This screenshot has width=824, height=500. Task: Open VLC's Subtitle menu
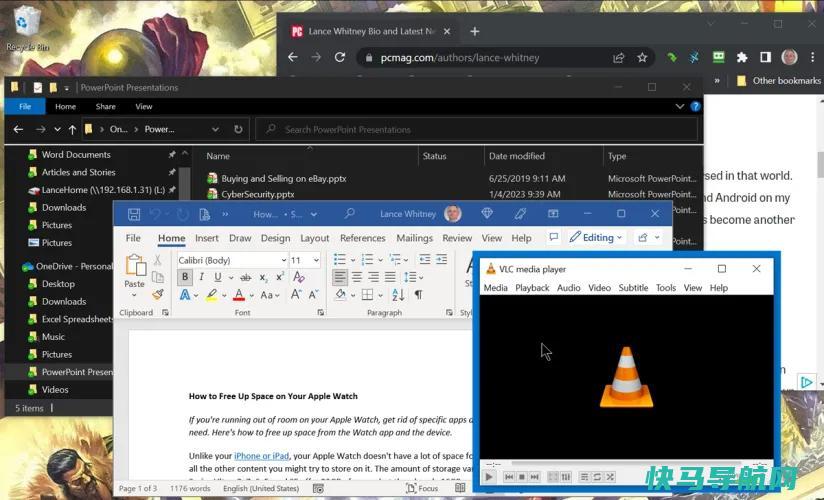pos(633,288)
